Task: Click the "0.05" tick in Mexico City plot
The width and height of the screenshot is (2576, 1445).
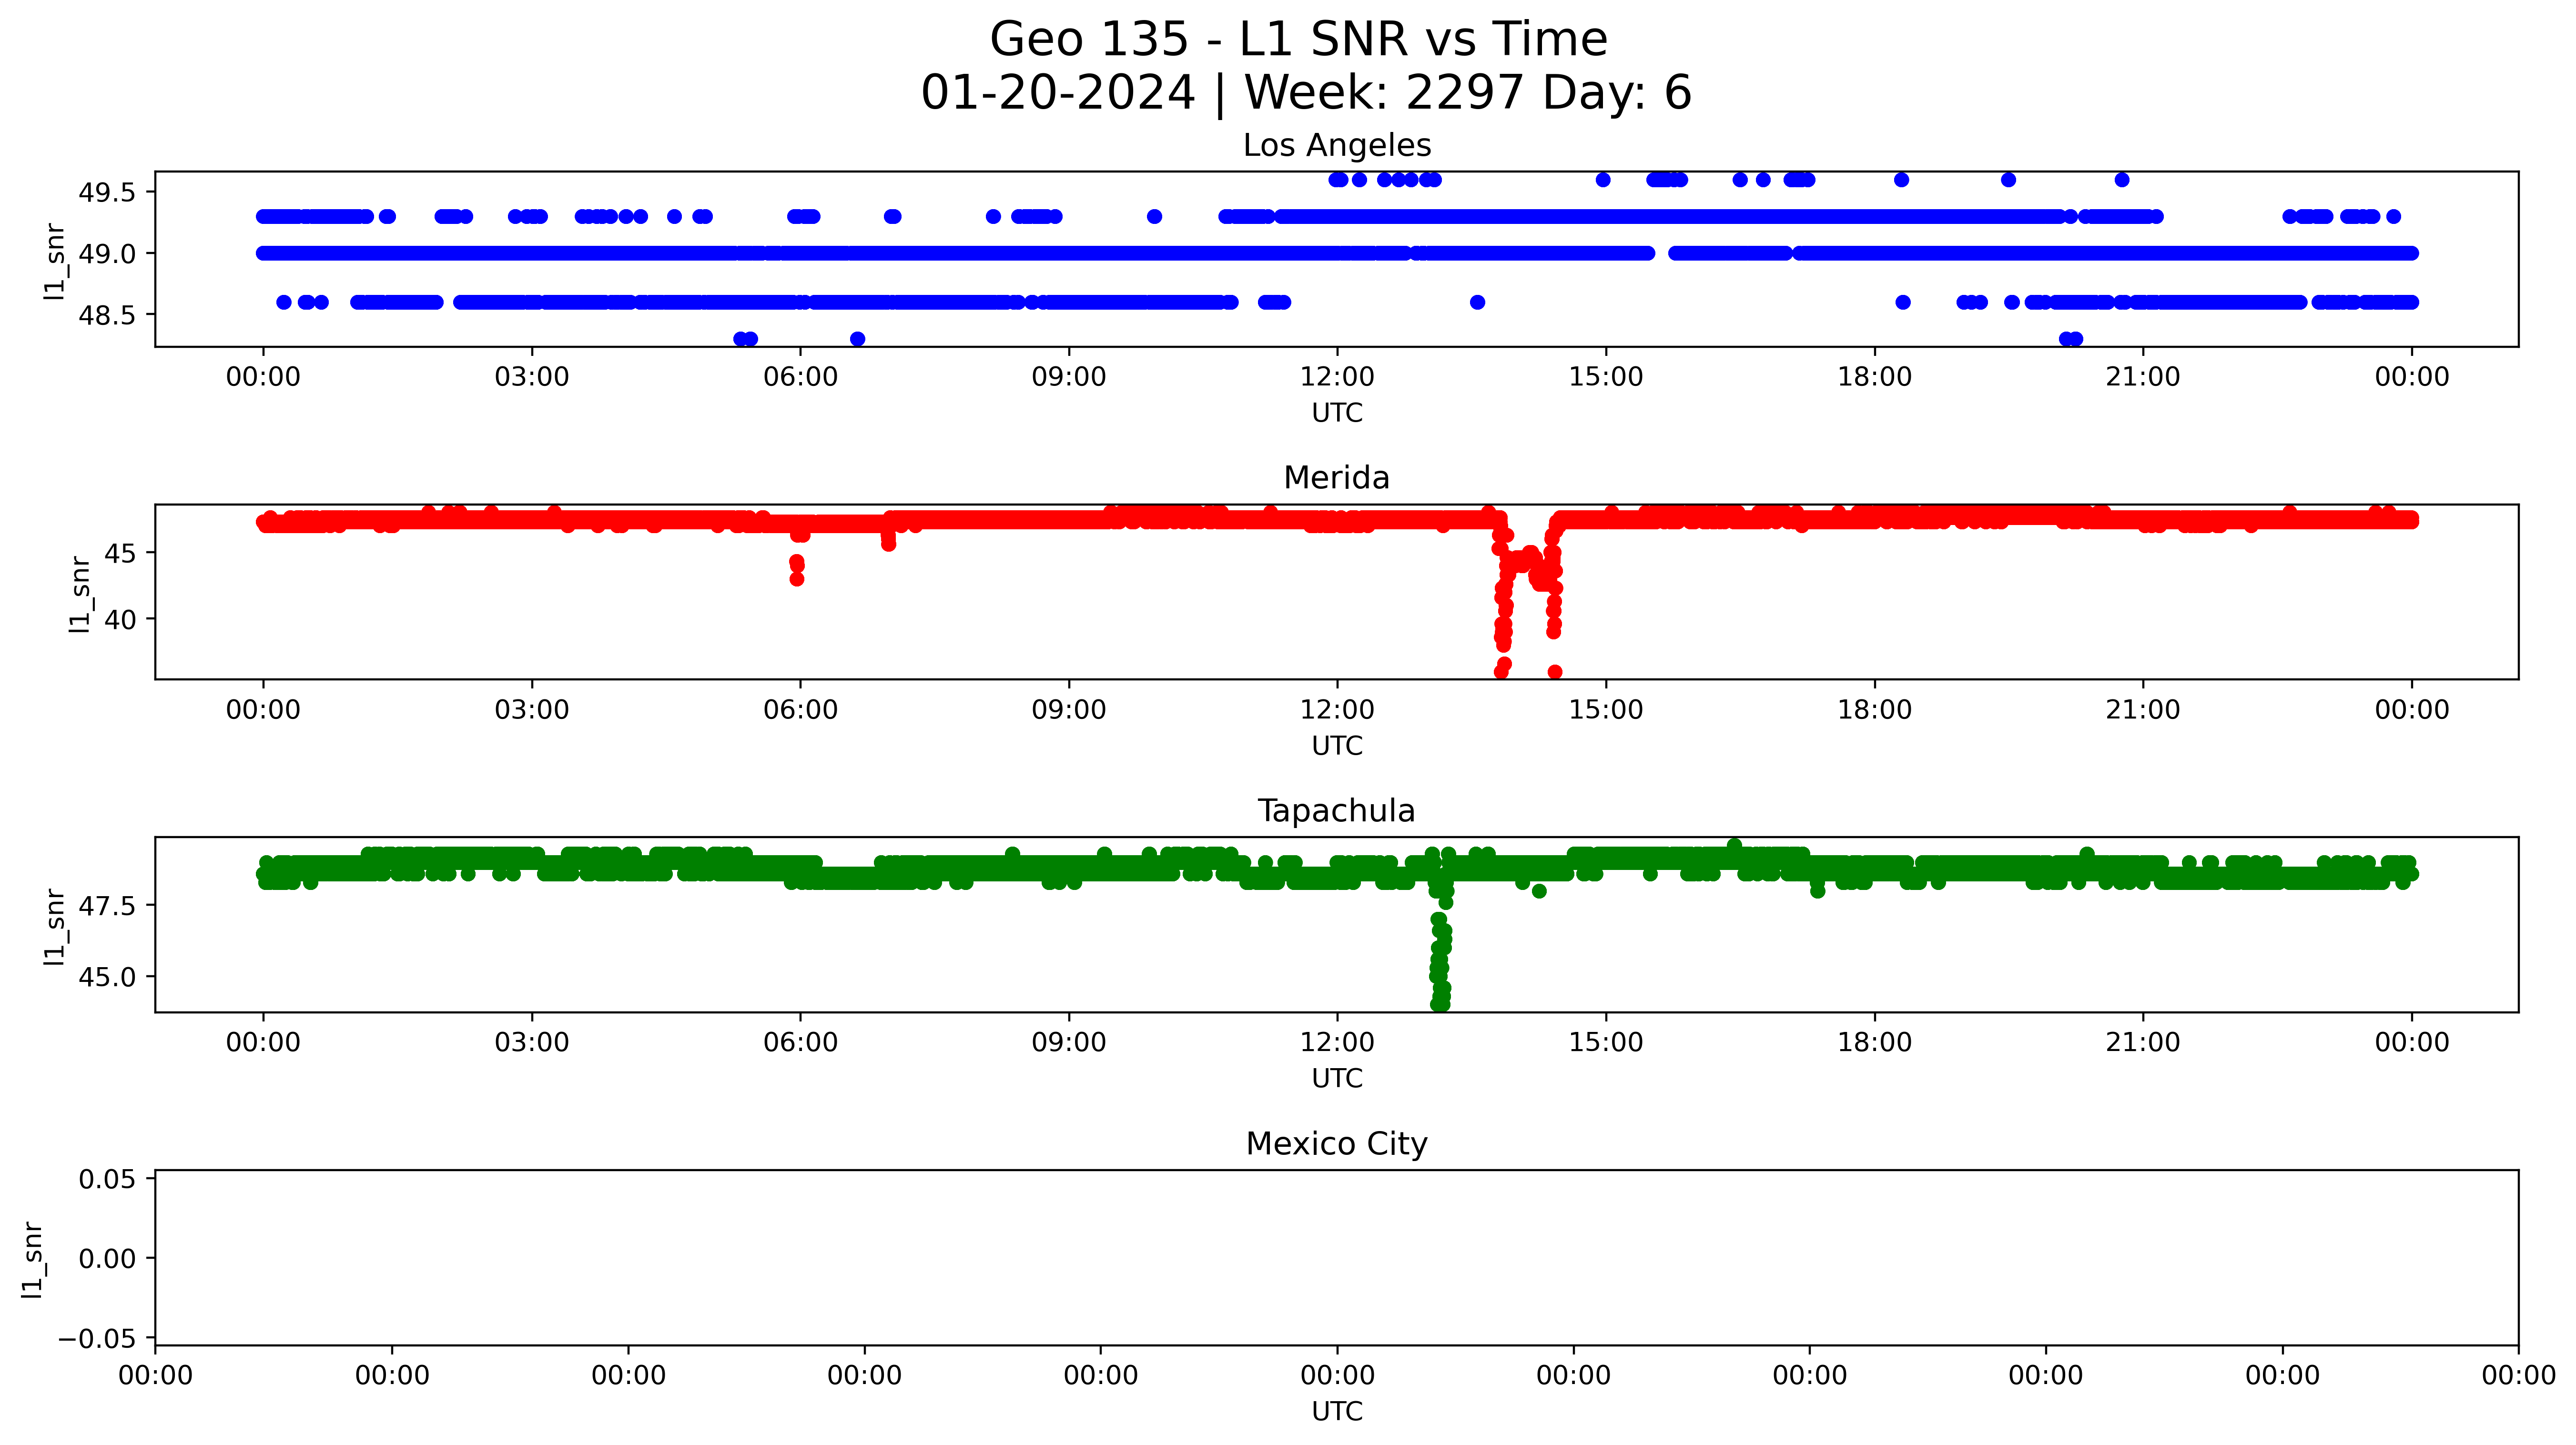Action: (107, 1179)
